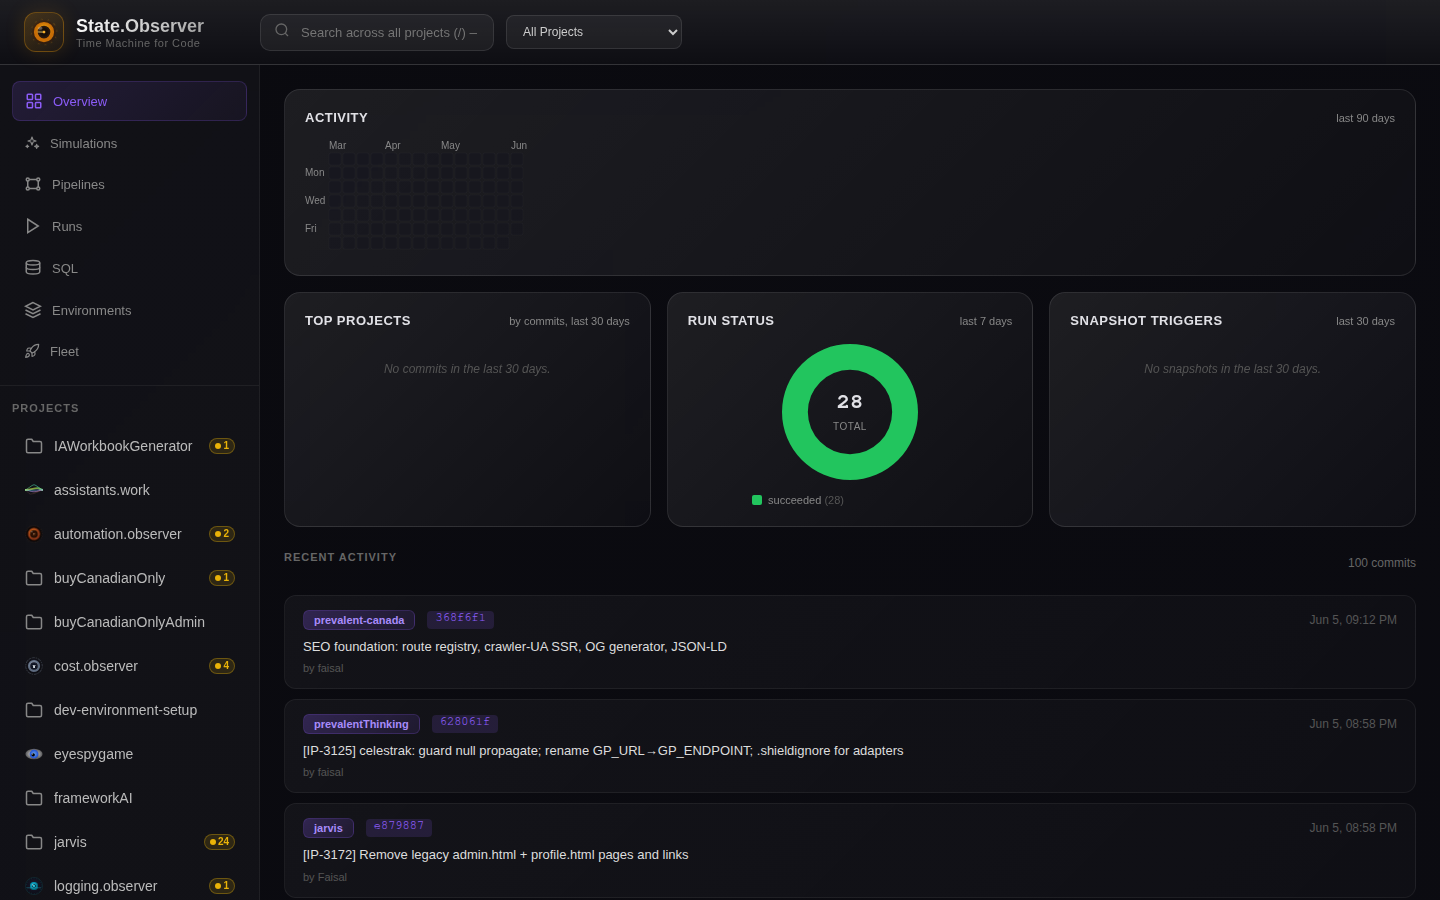The width and height of the screenshot is (1440, 900).
Task: Open the Overview page
Action: 129,101
